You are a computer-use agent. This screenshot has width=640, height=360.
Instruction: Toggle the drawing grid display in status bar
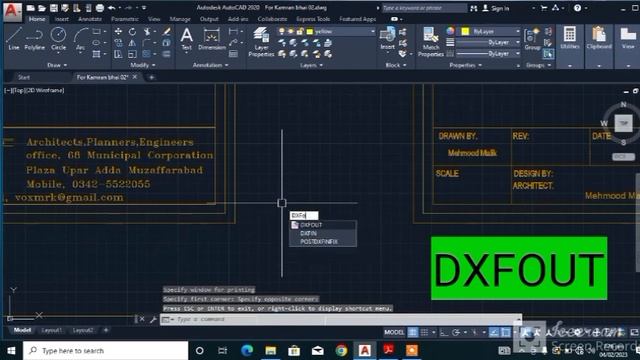413,332
